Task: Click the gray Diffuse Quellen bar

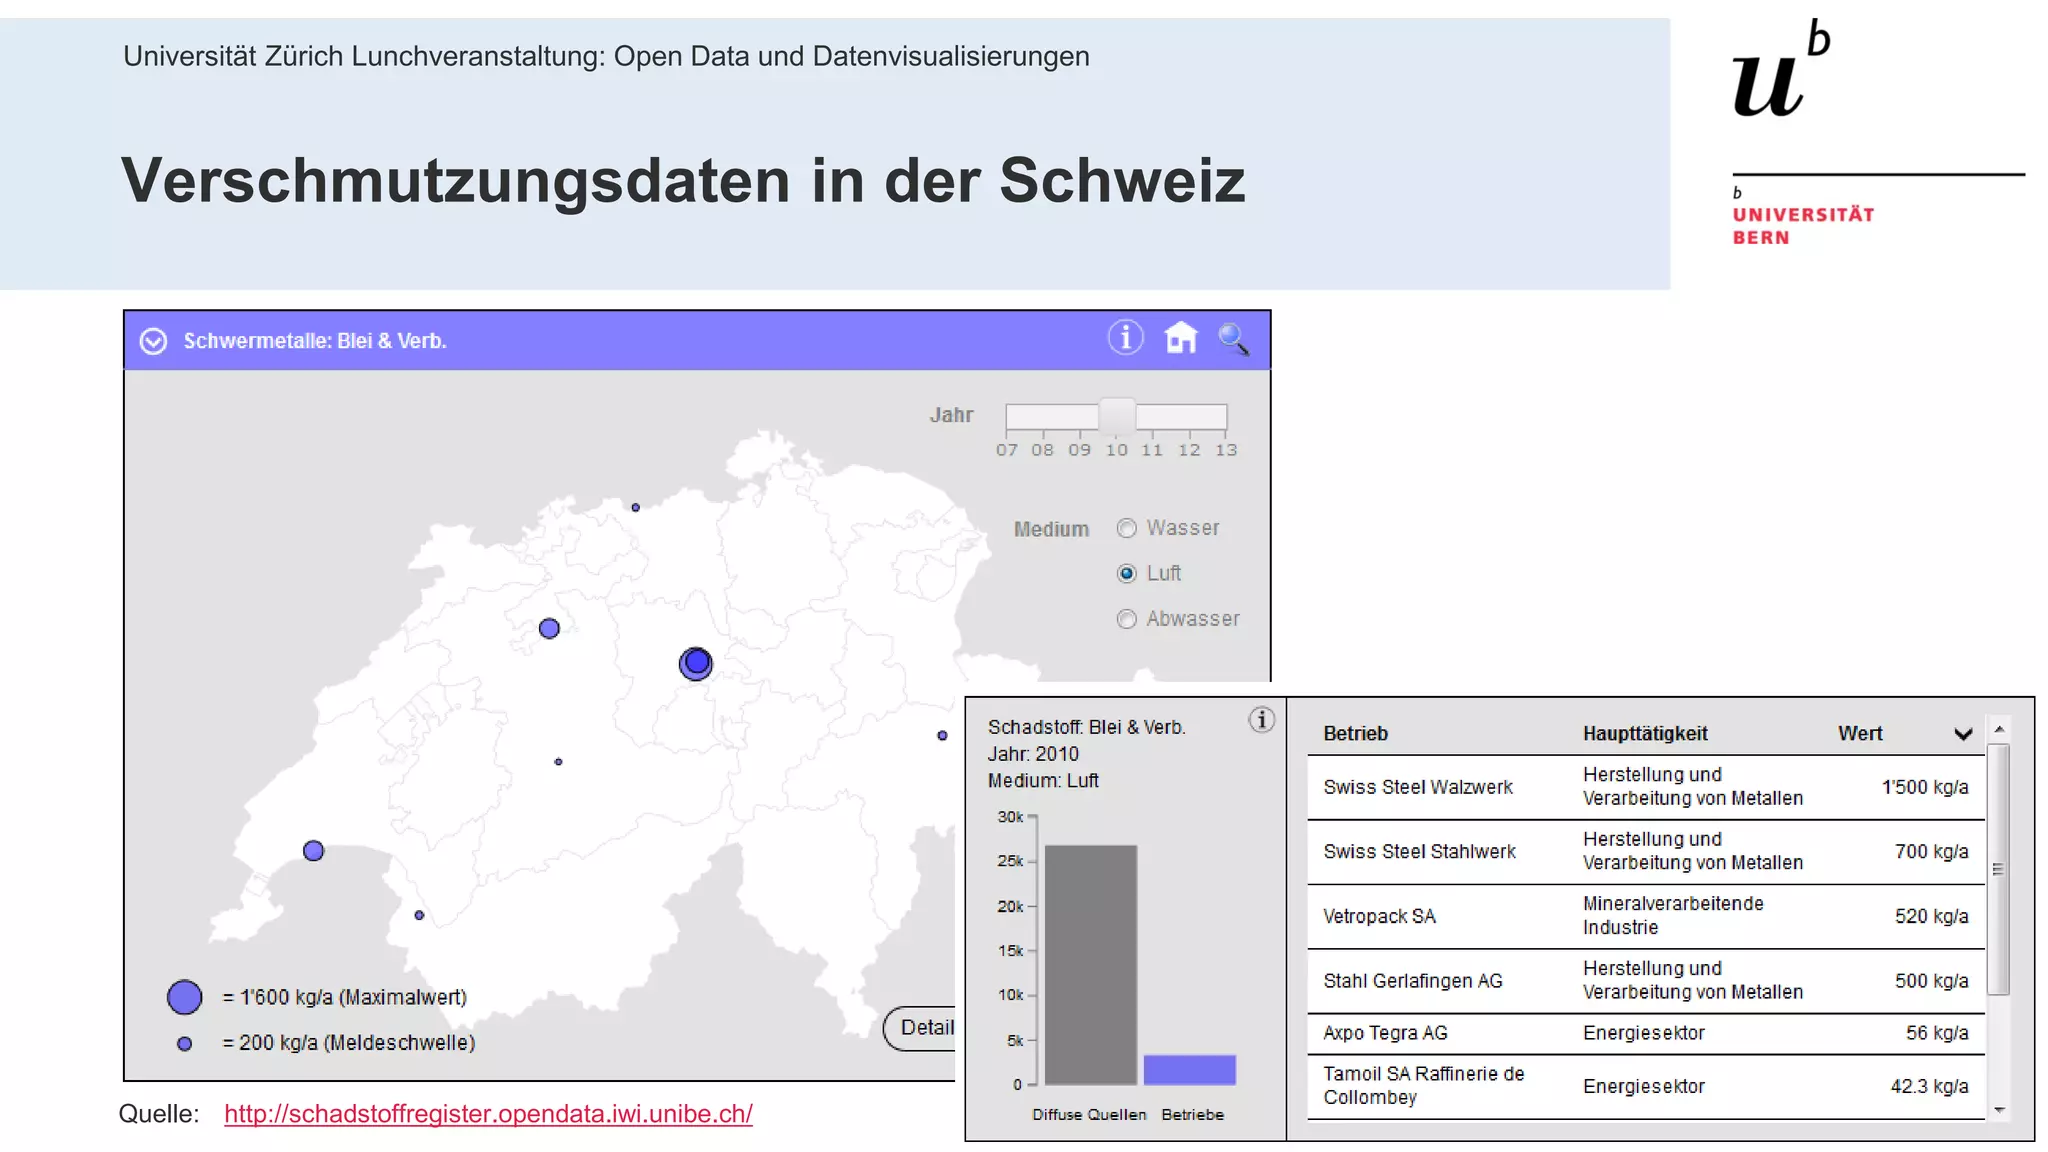Action: 1090,965
